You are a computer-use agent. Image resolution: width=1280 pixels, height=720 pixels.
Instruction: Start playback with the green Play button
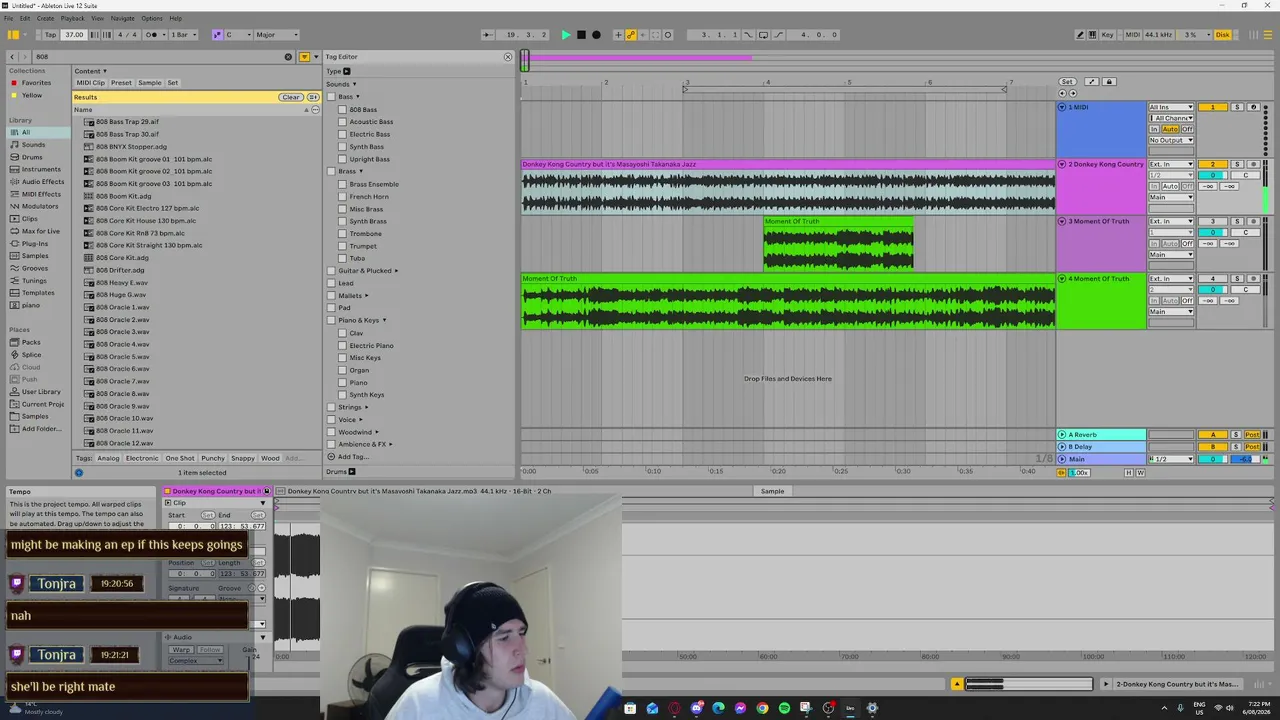[566, 35]
